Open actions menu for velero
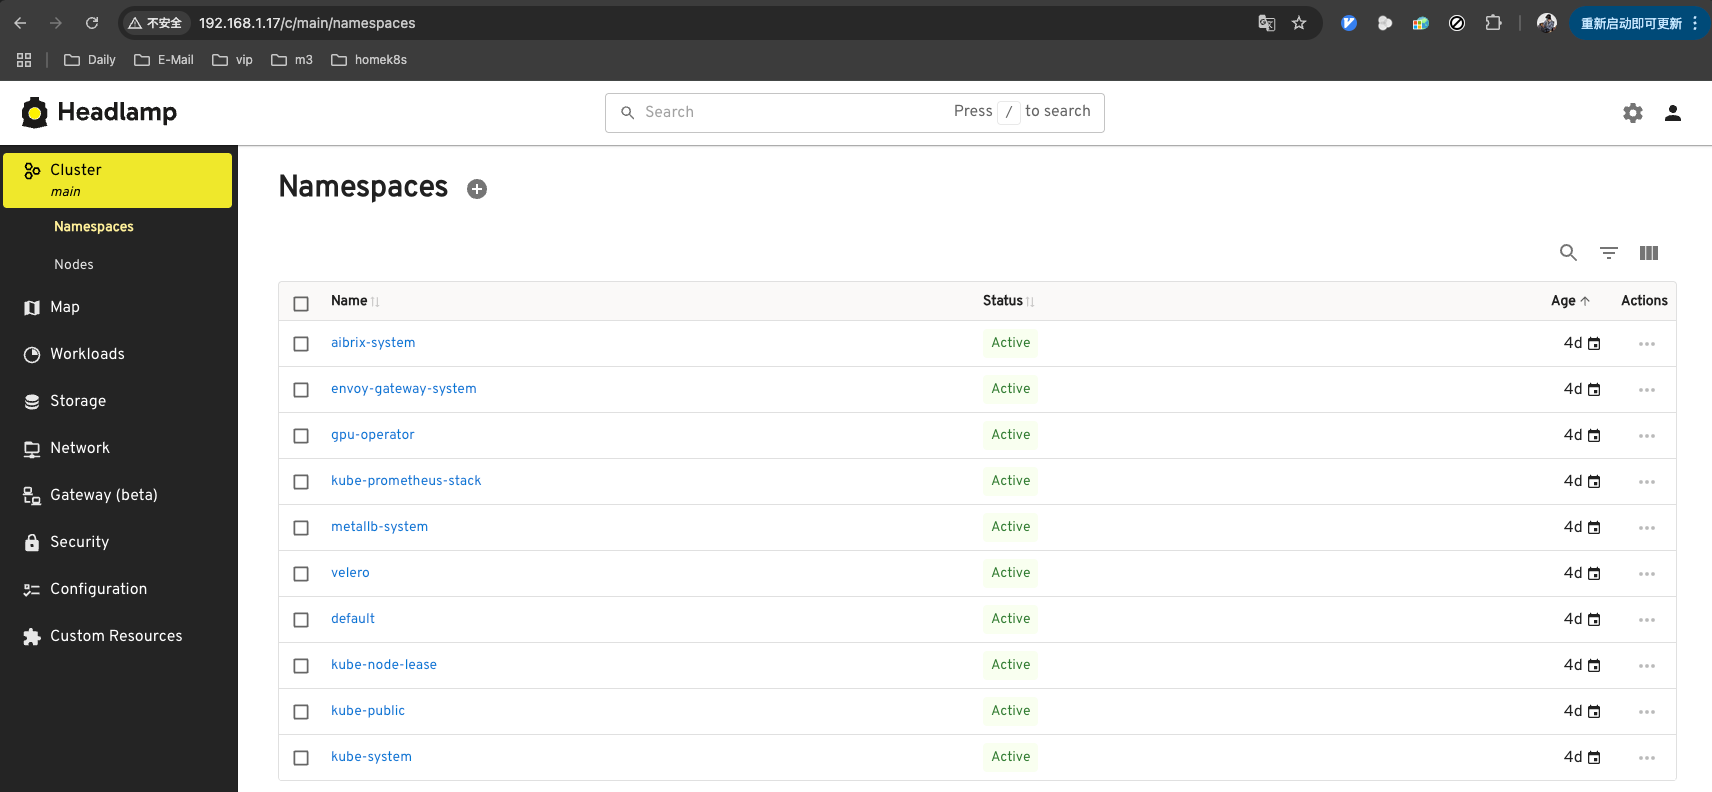 coord(1647,574)
